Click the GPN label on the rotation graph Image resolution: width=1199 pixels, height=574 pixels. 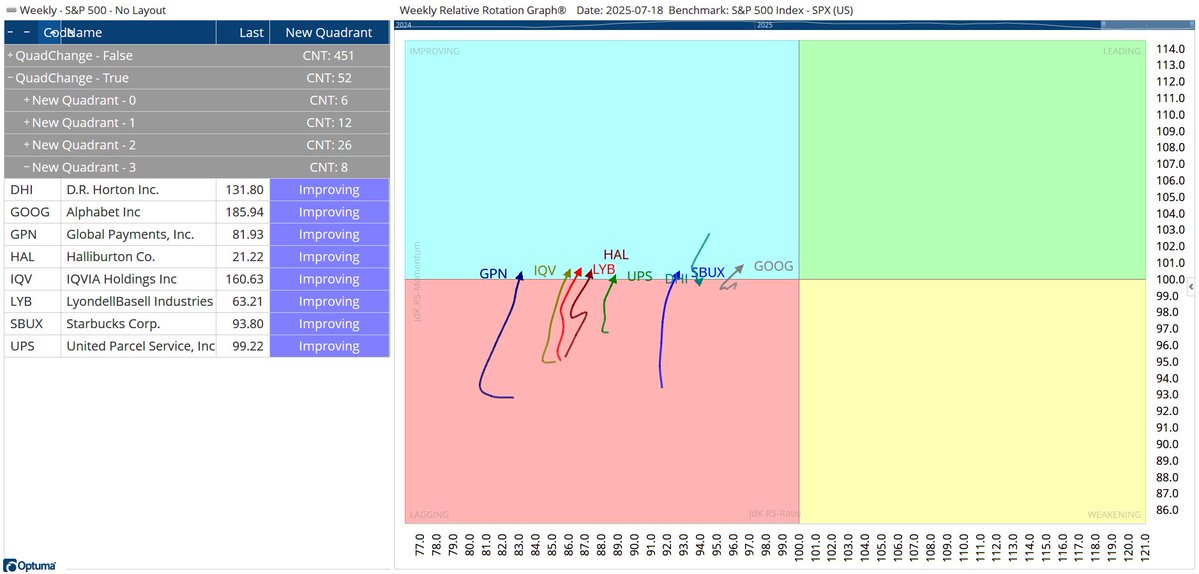[x=493, y=274]
